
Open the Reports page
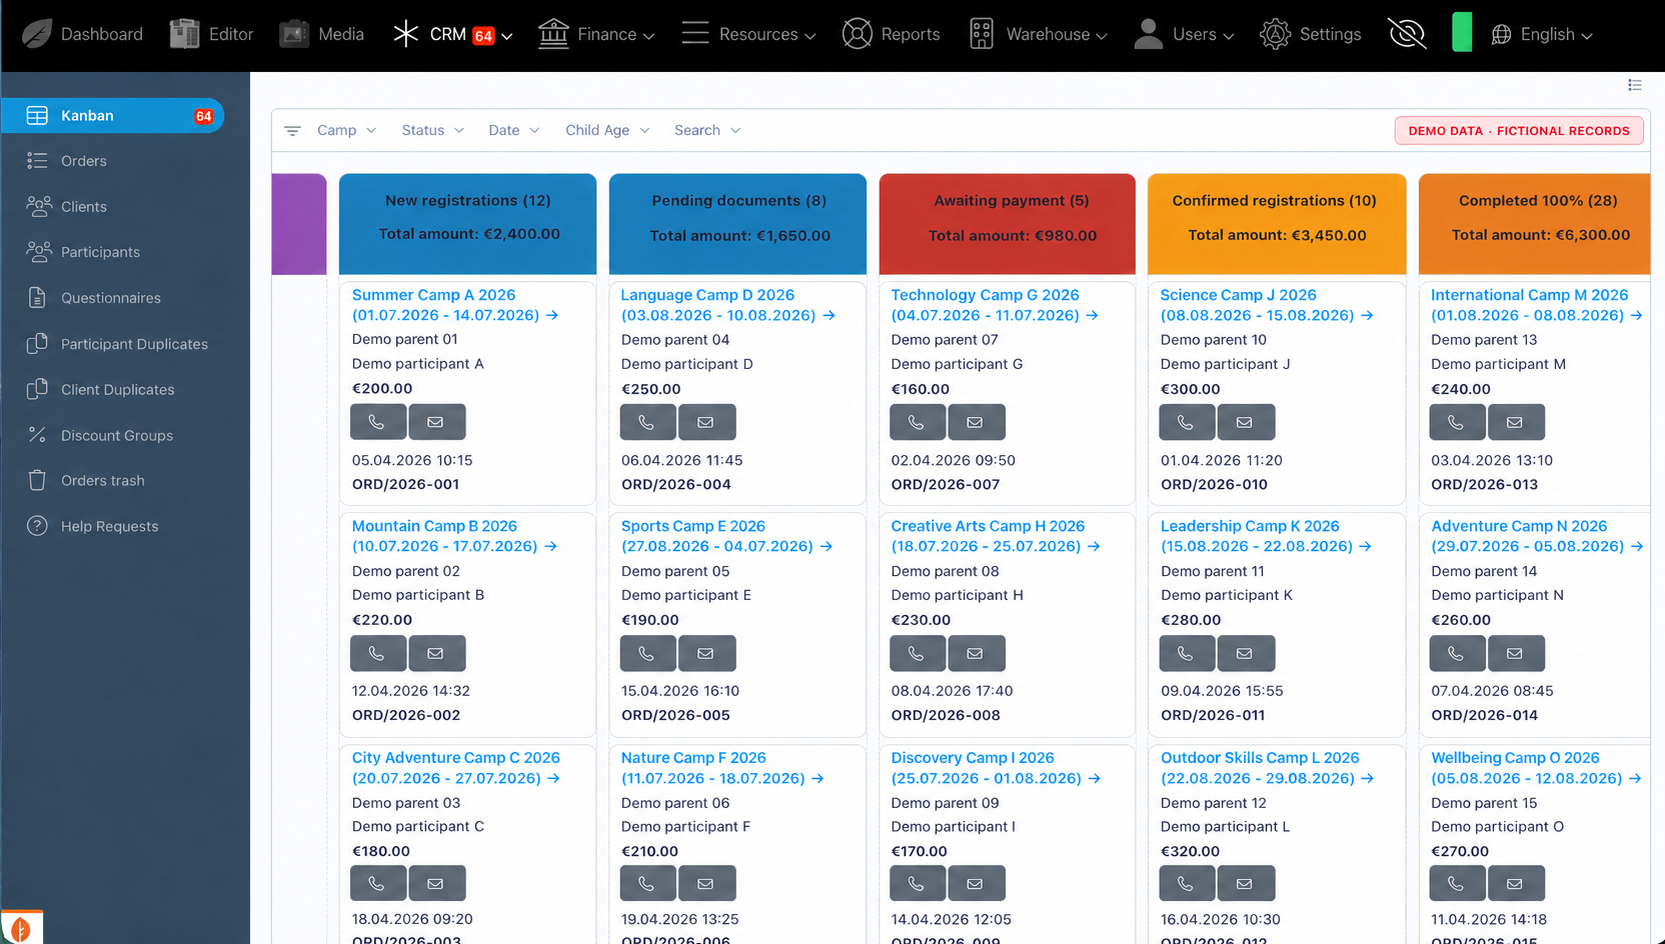tap(890, 34)
